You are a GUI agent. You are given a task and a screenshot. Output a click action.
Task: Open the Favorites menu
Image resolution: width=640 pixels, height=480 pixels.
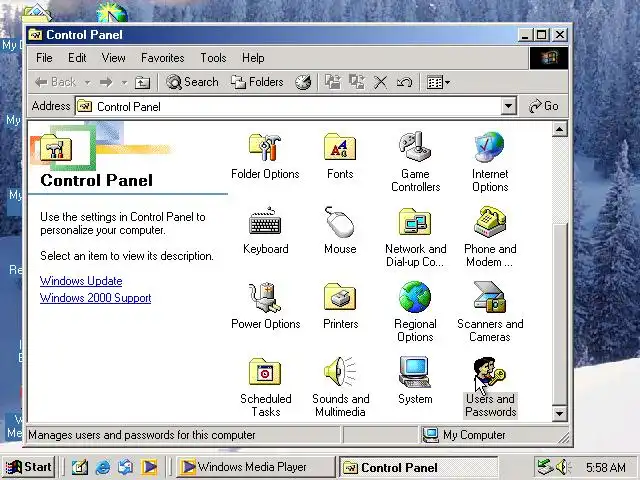tap(162, 58)
